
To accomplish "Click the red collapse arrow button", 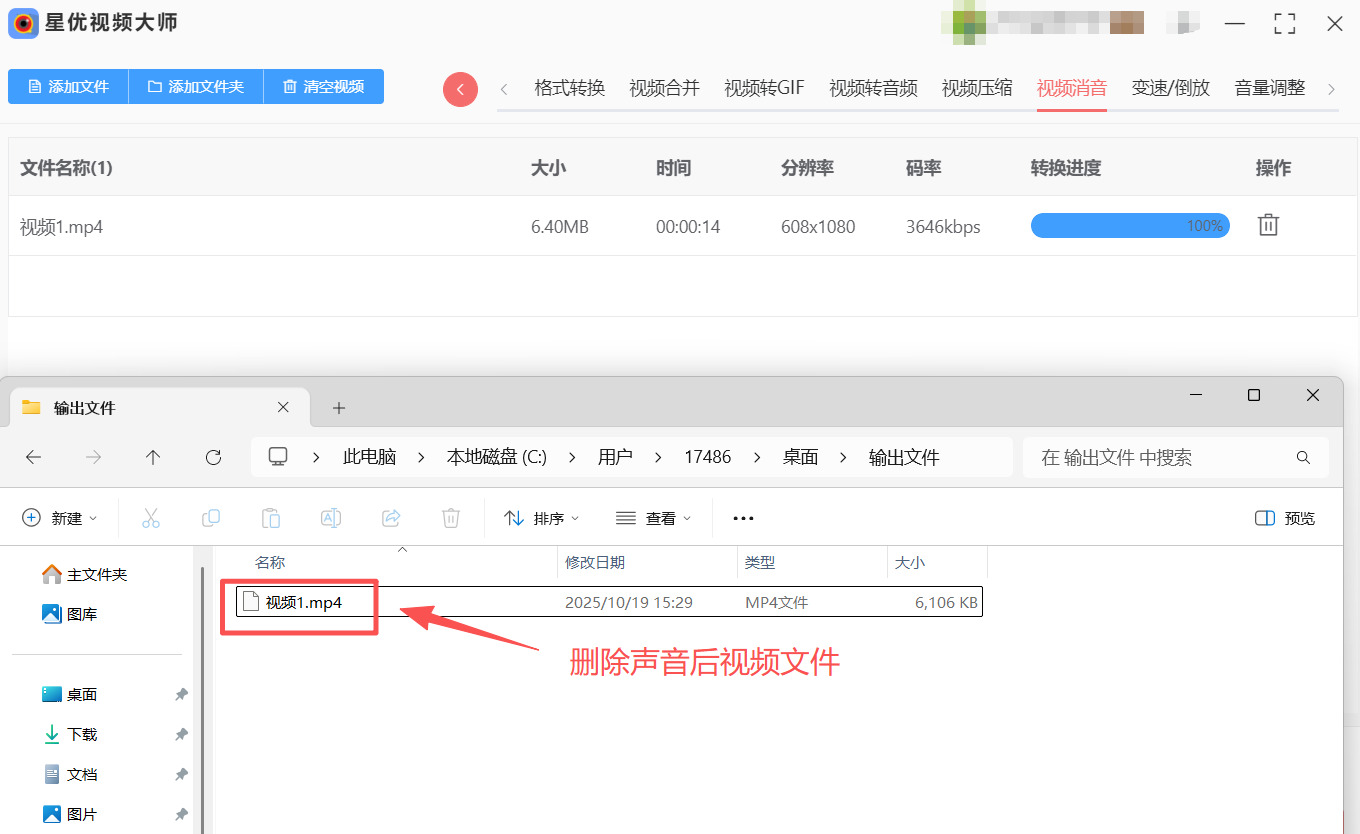I will click(x=460, y=89).
